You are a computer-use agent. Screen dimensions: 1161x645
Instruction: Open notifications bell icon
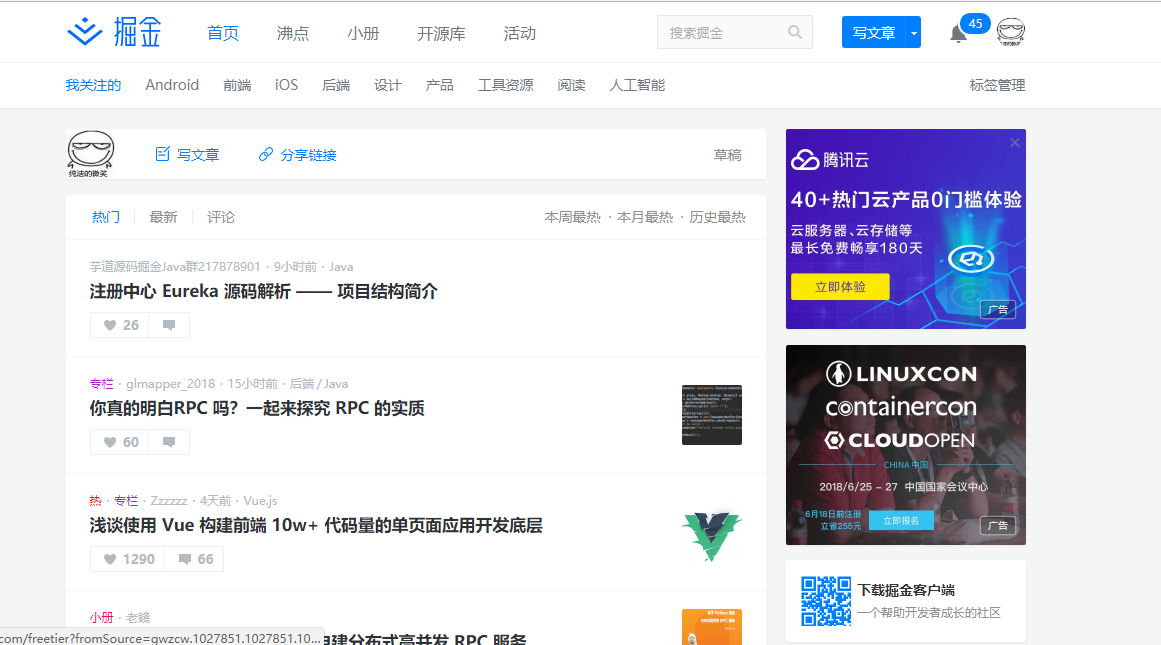958,33
